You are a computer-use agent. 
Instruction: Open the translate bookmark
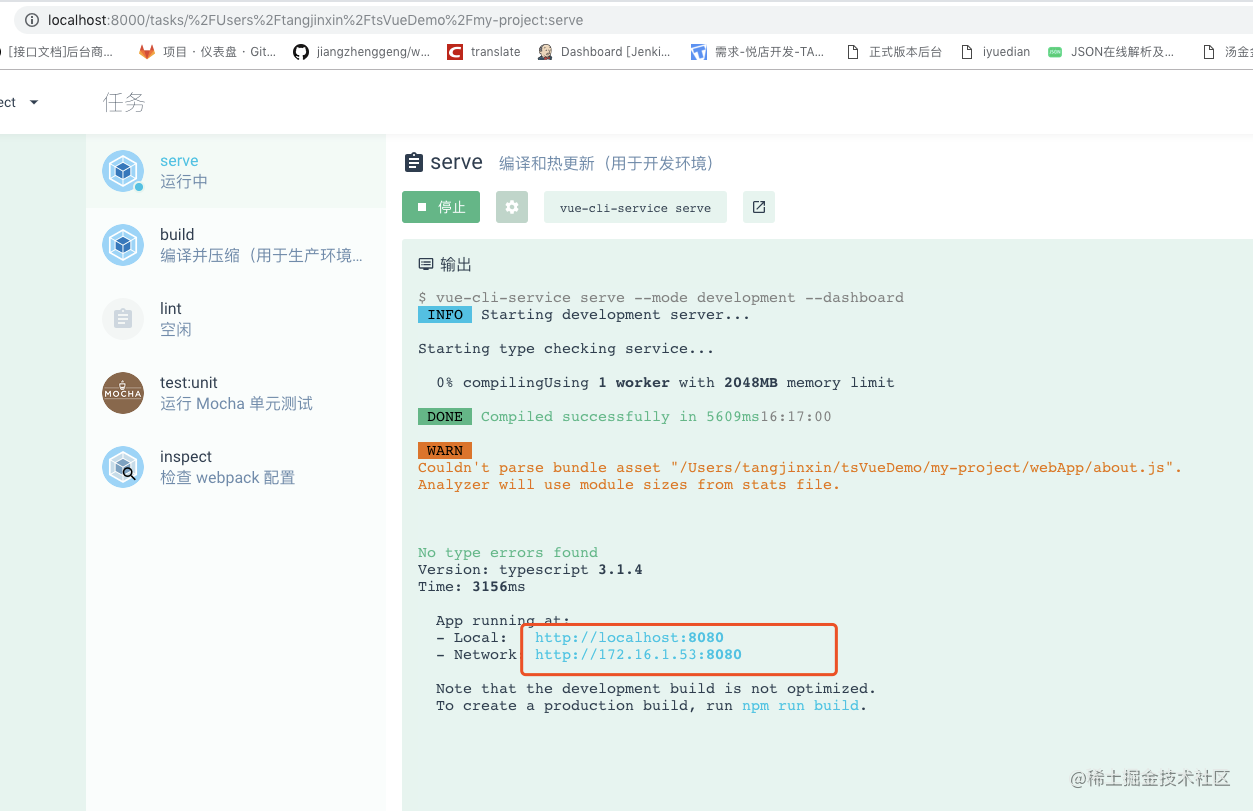tap(485, 52)
